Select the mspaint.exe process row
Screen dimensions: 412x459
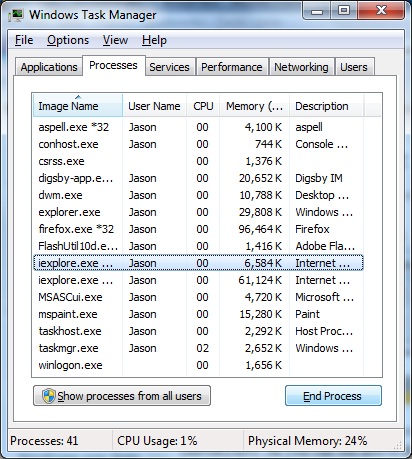click(198, 314)
